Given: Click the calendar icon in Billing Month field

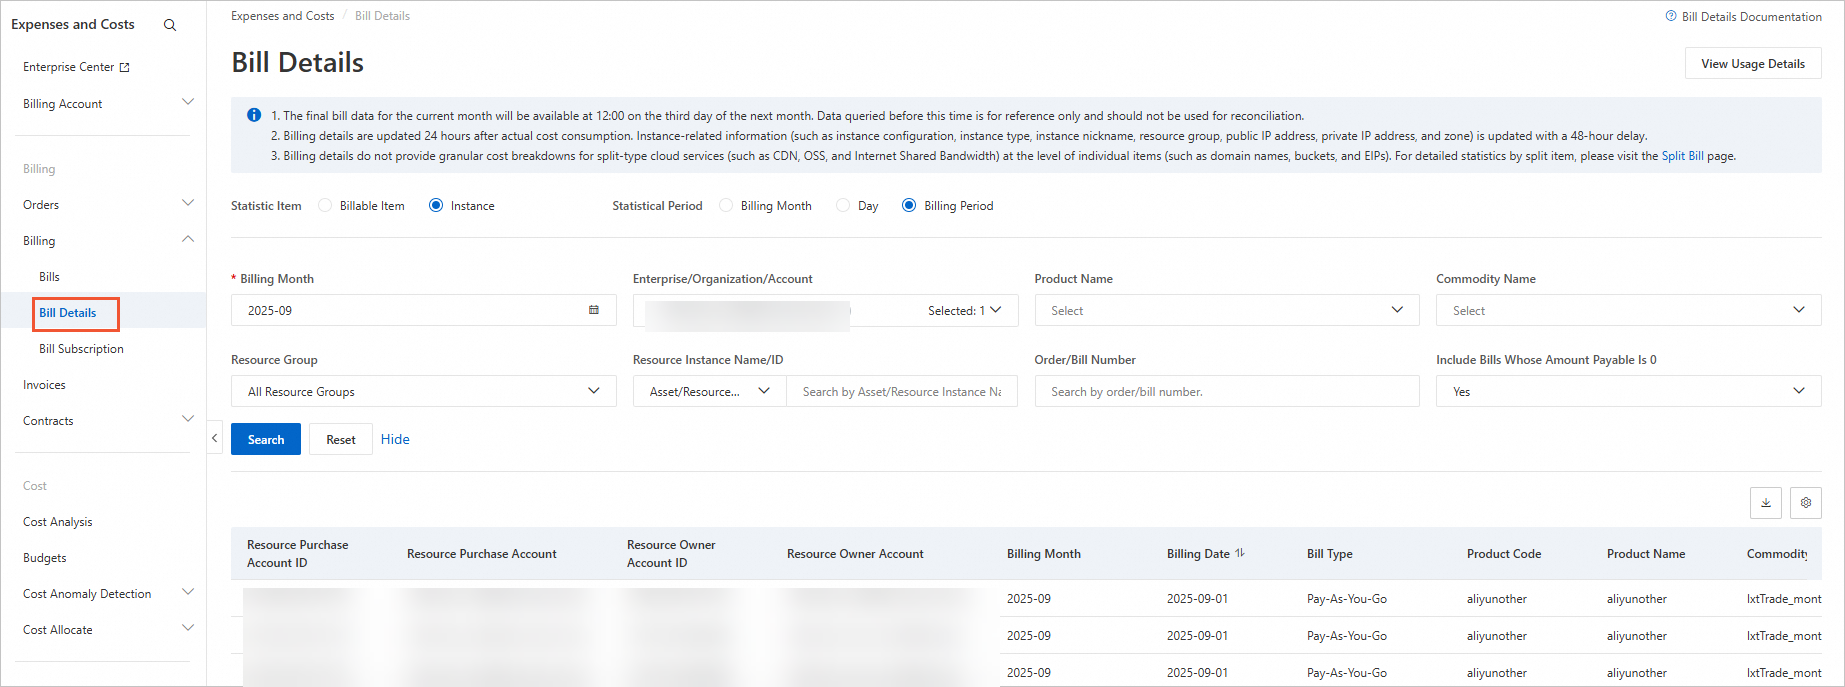Looking at the screenshot, I should point(594,310).
